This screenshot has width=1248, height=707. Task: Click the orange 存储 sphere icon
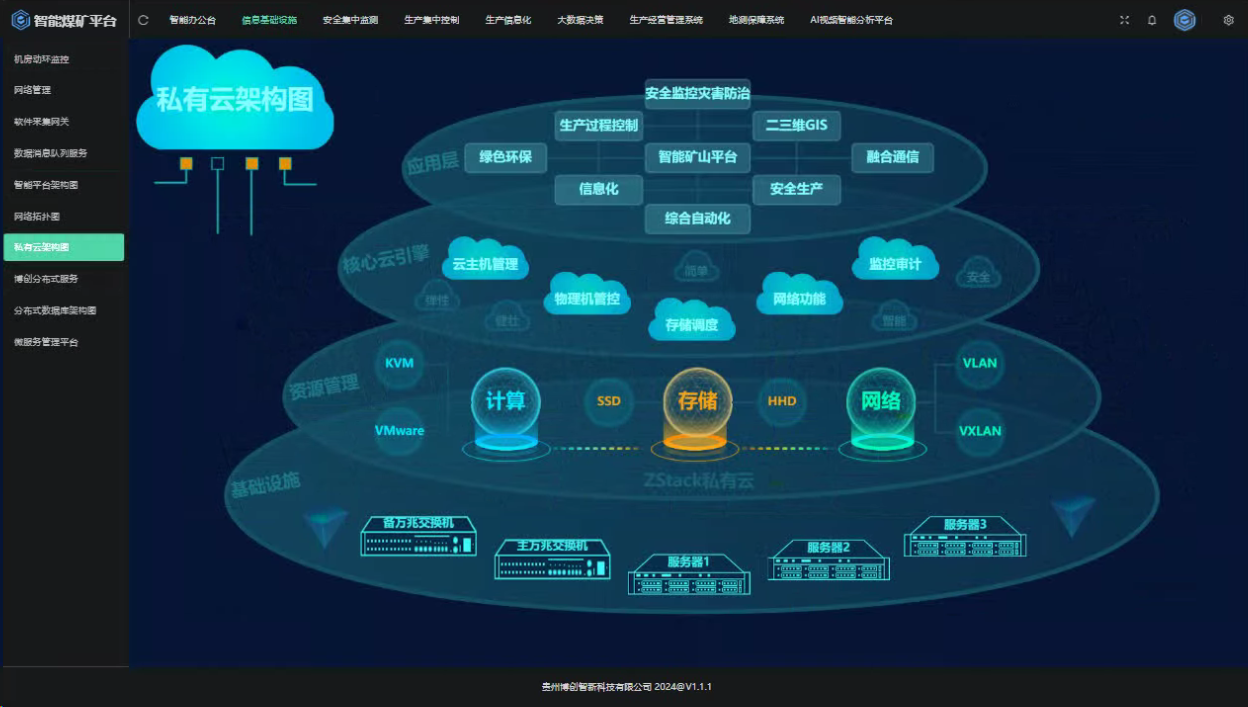click(x=697, y=402)
